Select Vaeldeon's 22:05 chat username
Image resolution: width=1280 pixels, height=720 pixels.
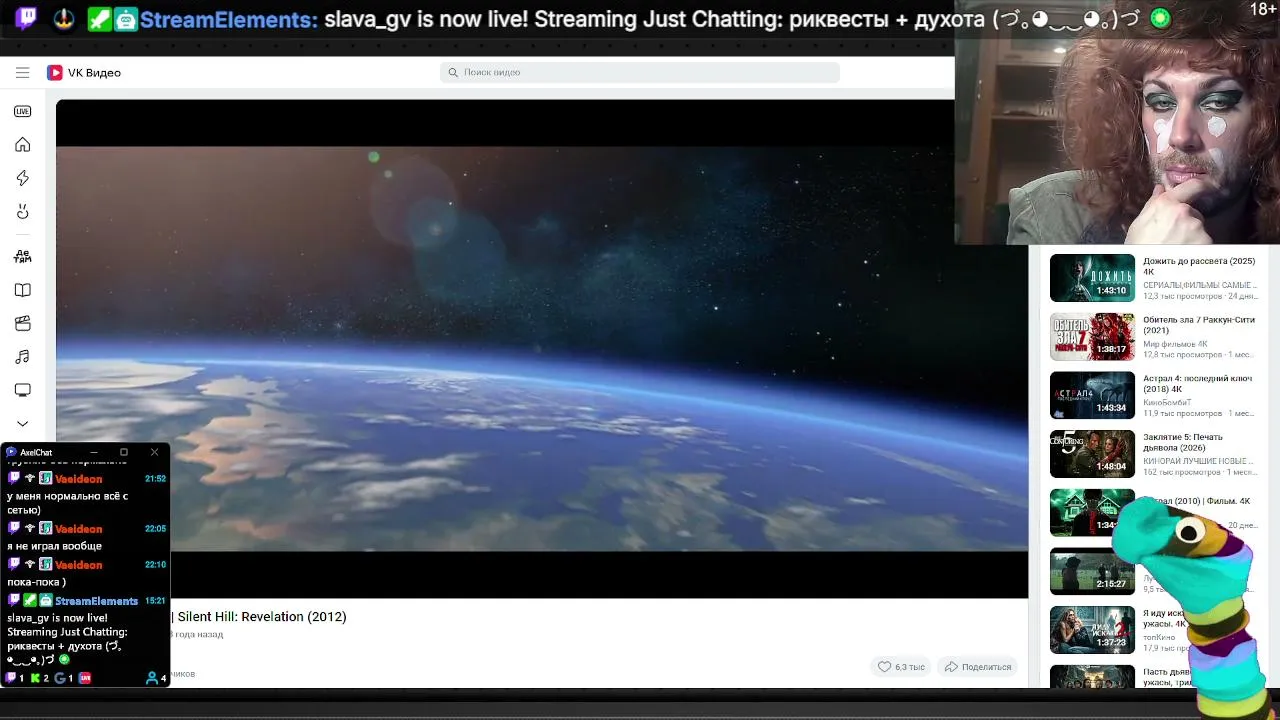[78, 529]
